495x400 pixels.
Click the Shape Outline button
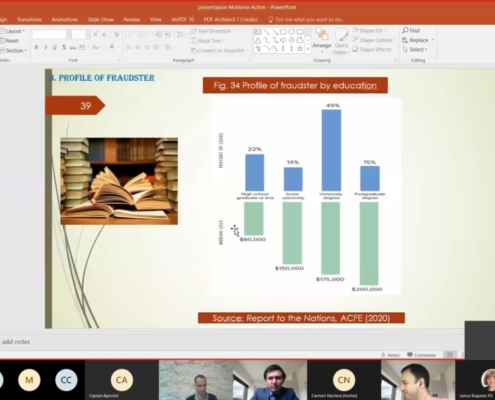coord(374,40)
